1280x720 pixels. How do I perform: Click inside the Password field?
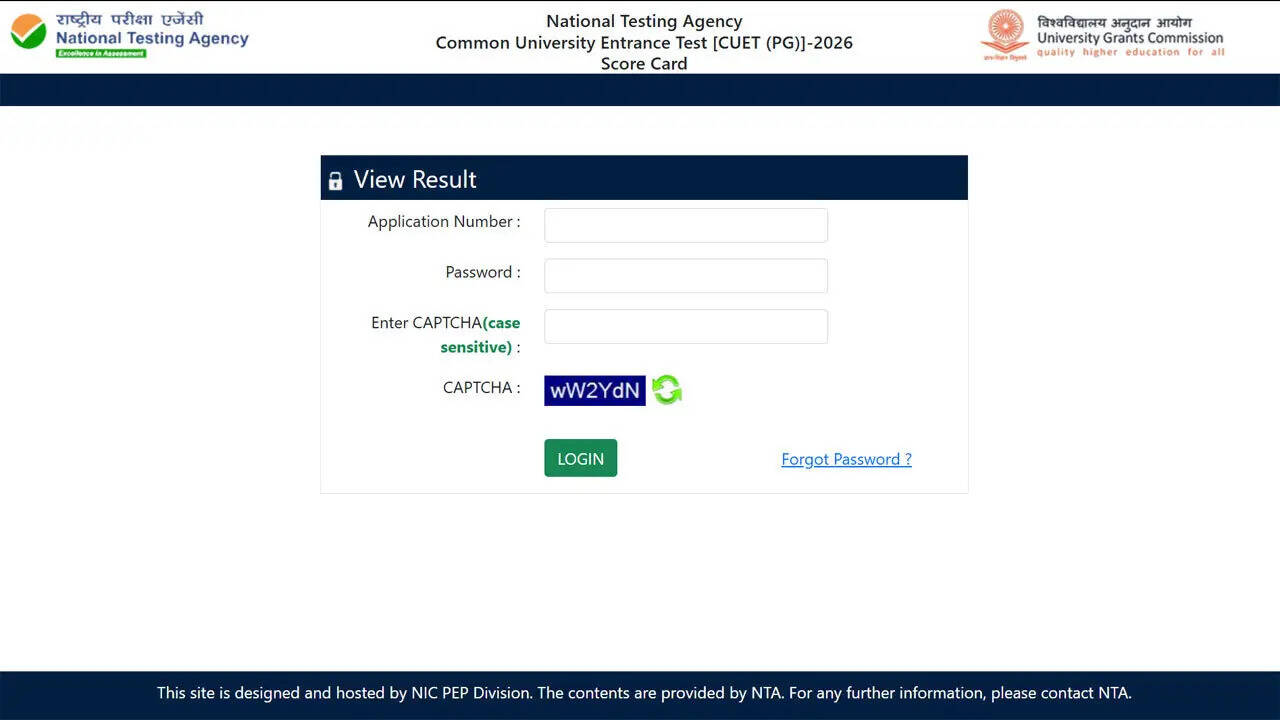coord(685,275)
